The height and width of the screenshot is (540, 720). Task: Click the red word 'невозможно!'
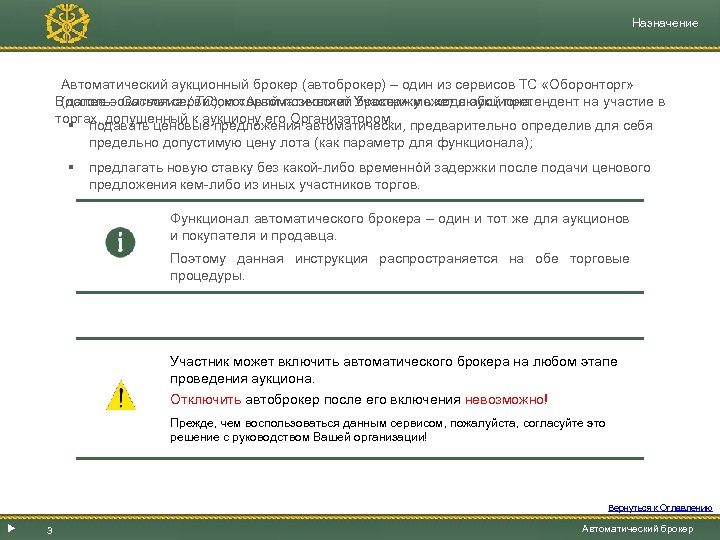tap(506, 399)
